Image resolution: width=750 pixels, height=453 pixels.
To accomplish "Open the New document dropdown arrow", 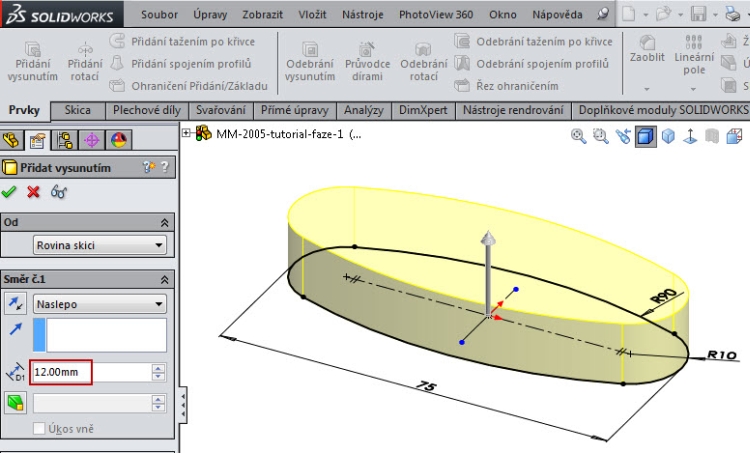I will [x=645, y=15].
